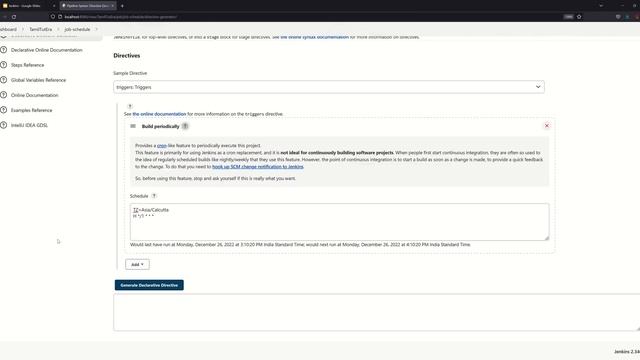The height and width of the screenshot is (360, 640).
Task: Grab the Schedule textarea resize handle
Action: tap(547, 238)
